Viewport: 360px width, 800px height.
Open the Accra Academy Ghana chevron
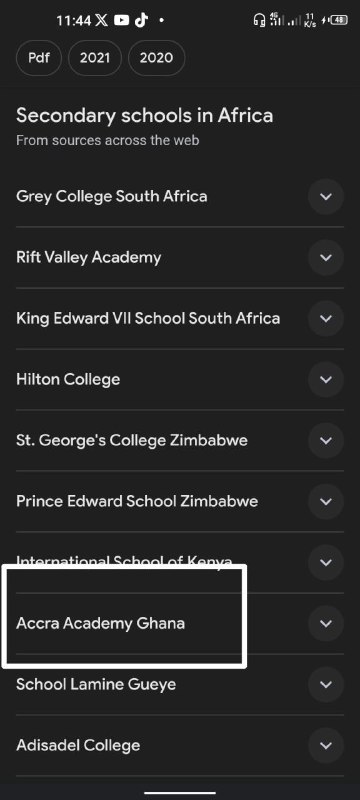[326, 623]
